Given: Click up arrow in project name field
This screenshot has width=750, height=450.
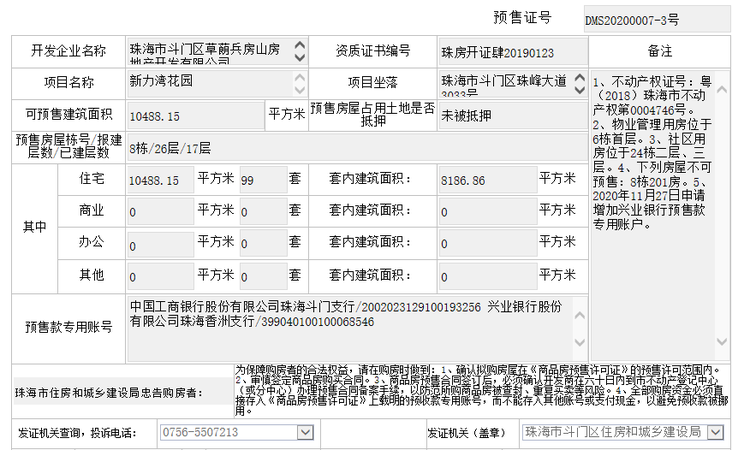Looking at the screenshot, I should pos(299,77).
